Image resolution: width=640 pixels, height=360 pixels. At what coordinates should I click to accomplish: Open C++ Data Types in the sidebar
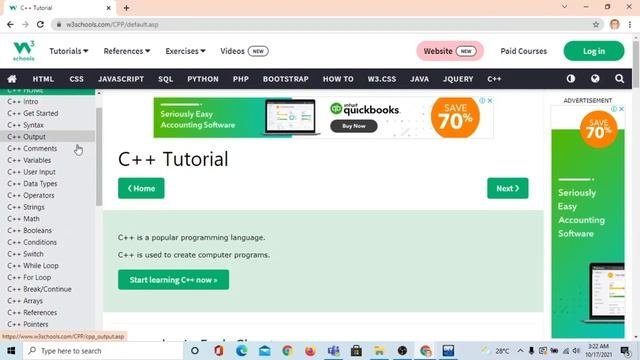(x=47, y=184)
